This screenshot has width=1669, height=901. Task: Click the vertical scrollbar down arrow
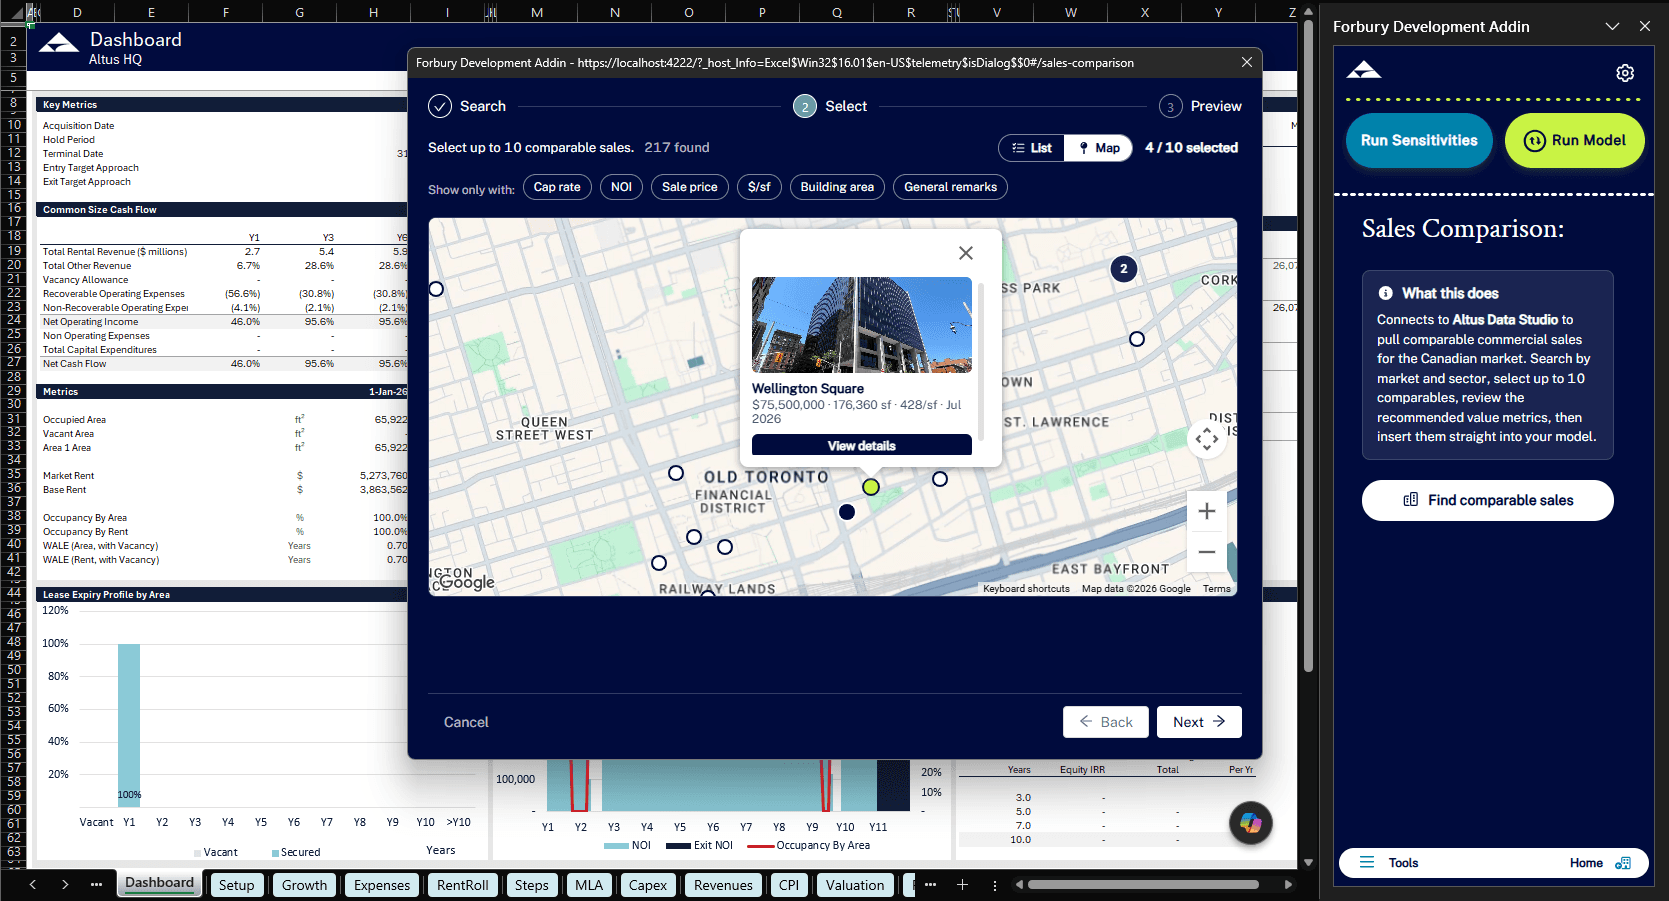1308,862
